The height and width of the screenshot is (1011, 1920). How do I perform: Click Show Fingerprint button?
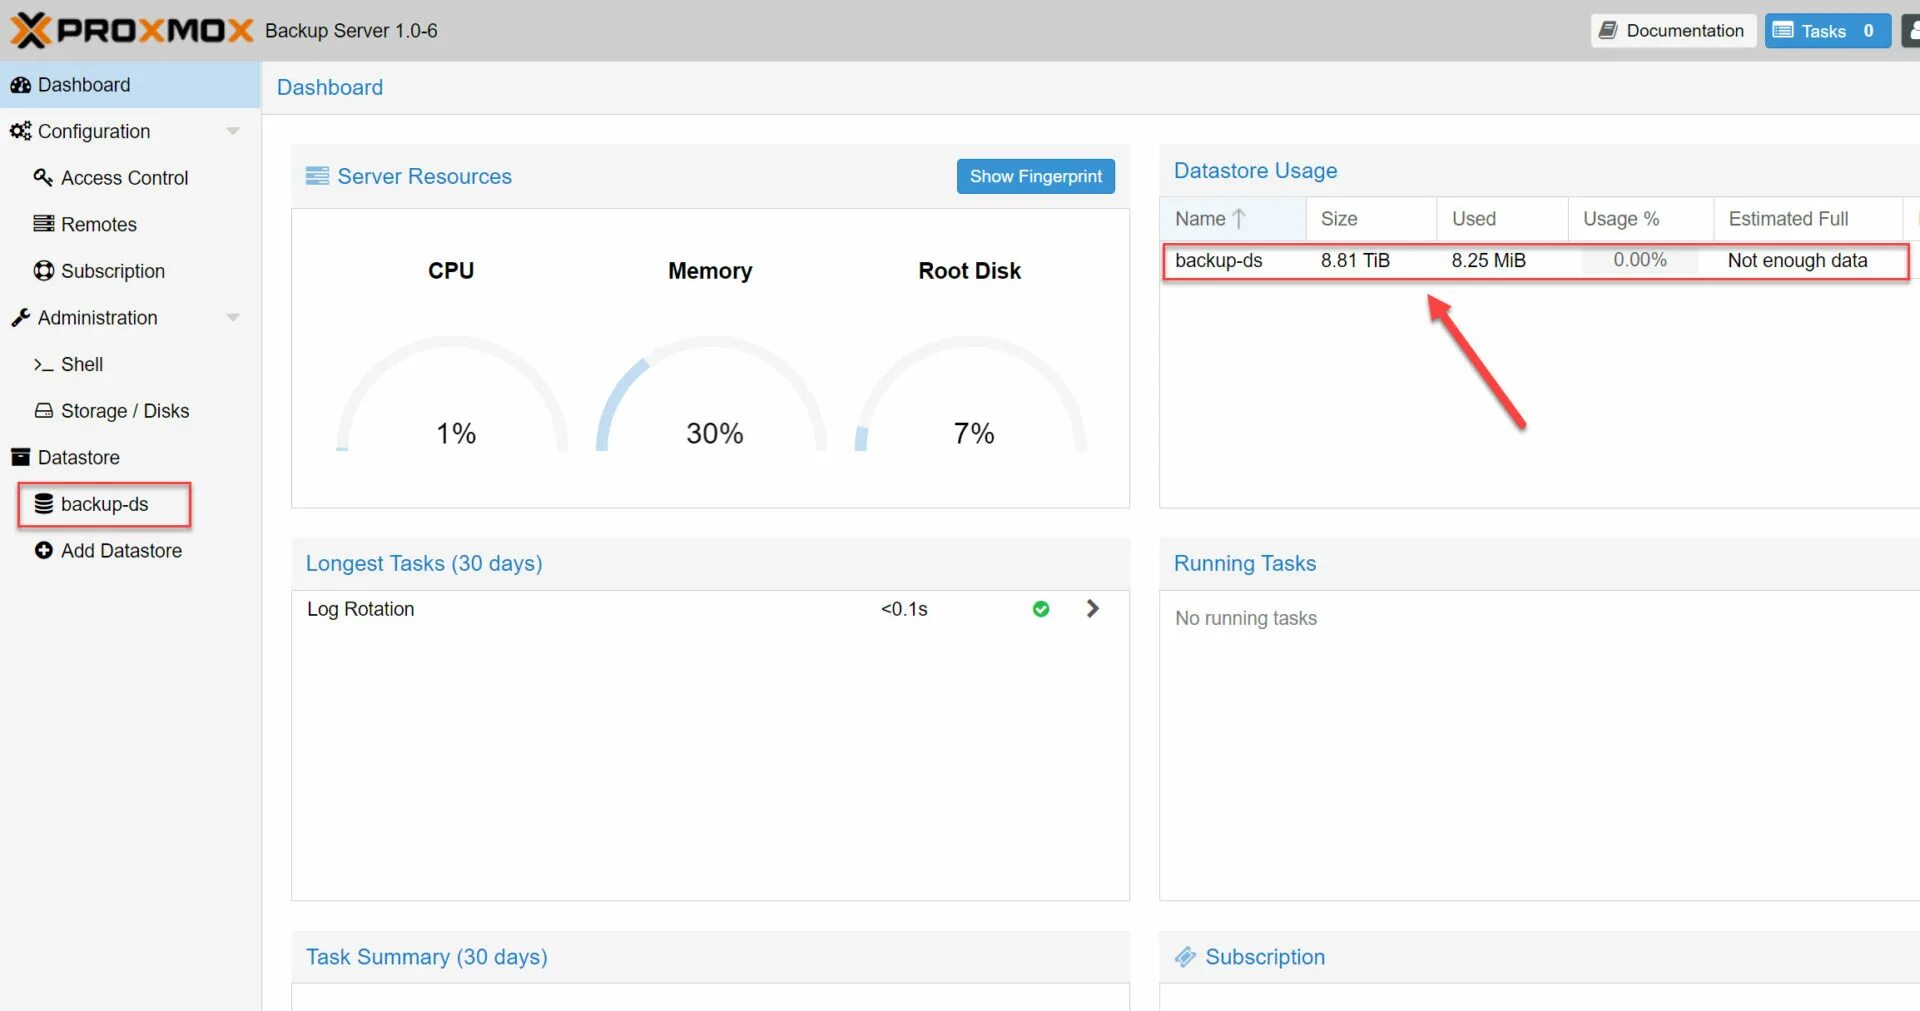[1035, 176]
